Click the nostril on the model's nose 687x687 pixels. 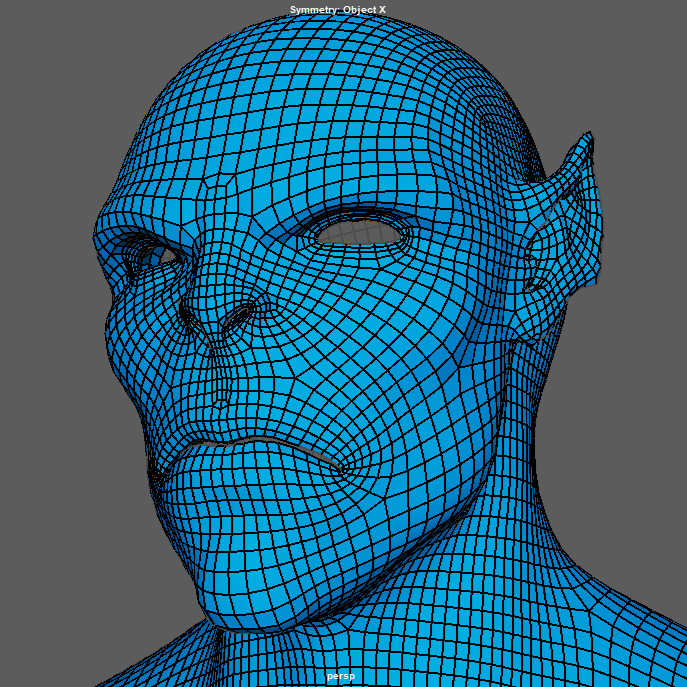point(238,316)
